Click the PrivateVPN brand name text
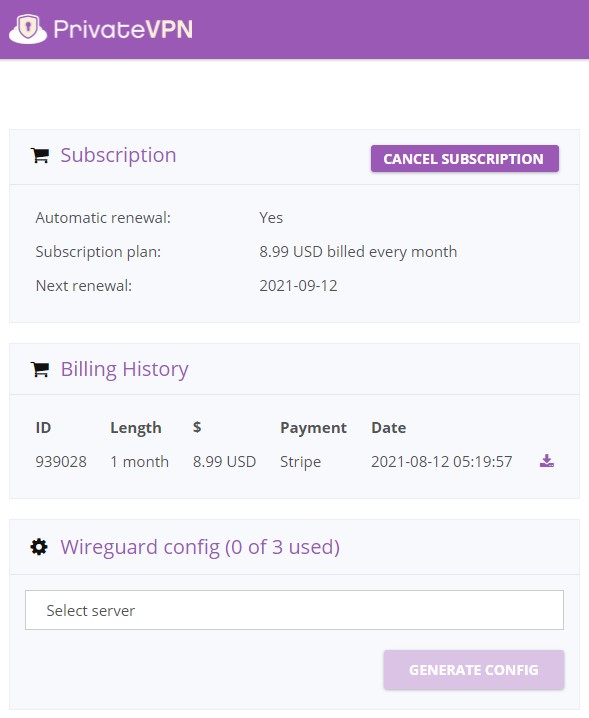This screenshot has height=718, width=589. point(123,29)
